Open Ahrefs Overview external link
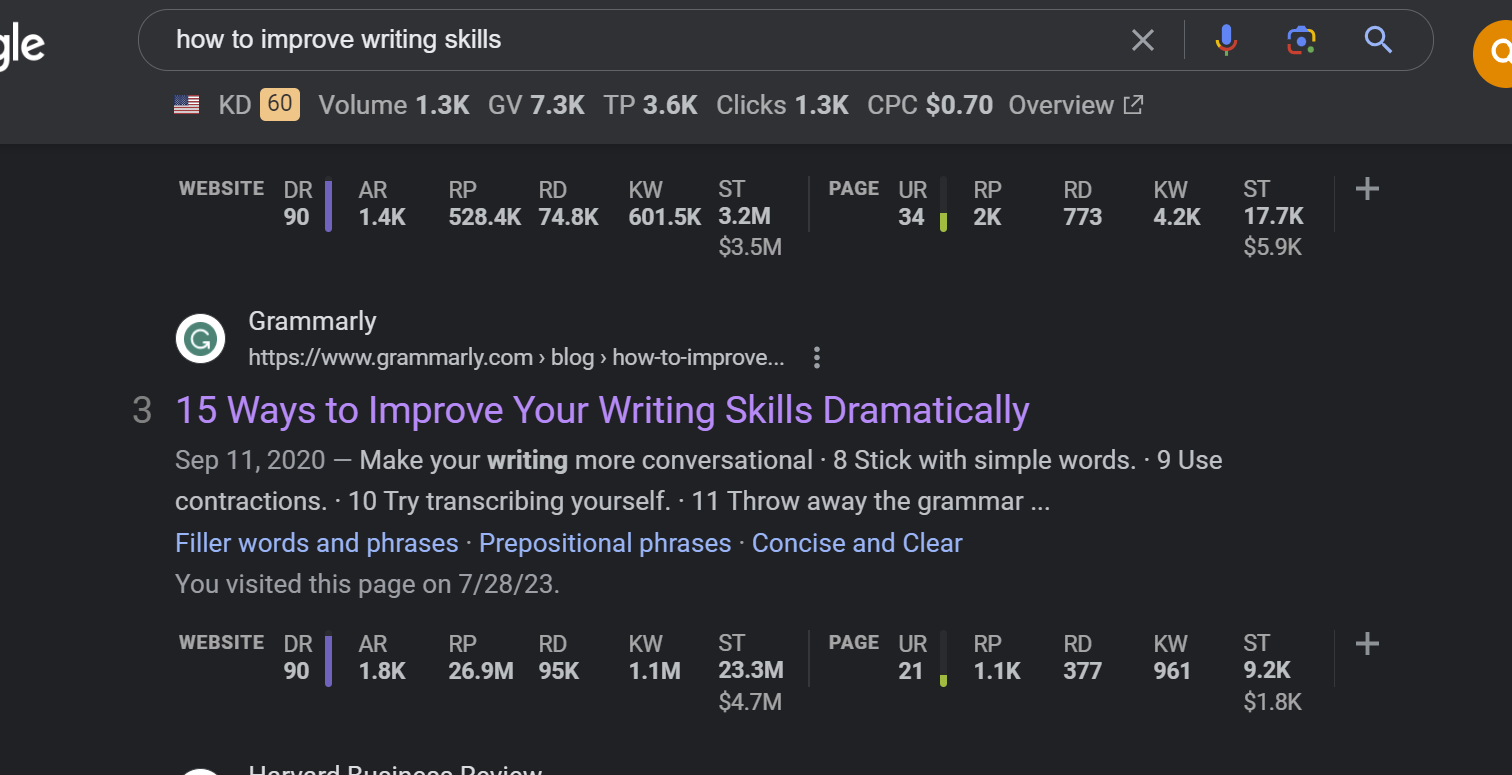Viewport: 1512px width, 775px height. [x=1075, y=105]
